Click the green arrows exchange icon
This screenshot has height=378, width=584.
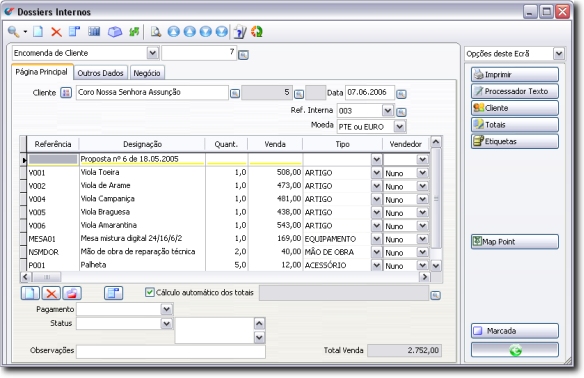(134, 32)
